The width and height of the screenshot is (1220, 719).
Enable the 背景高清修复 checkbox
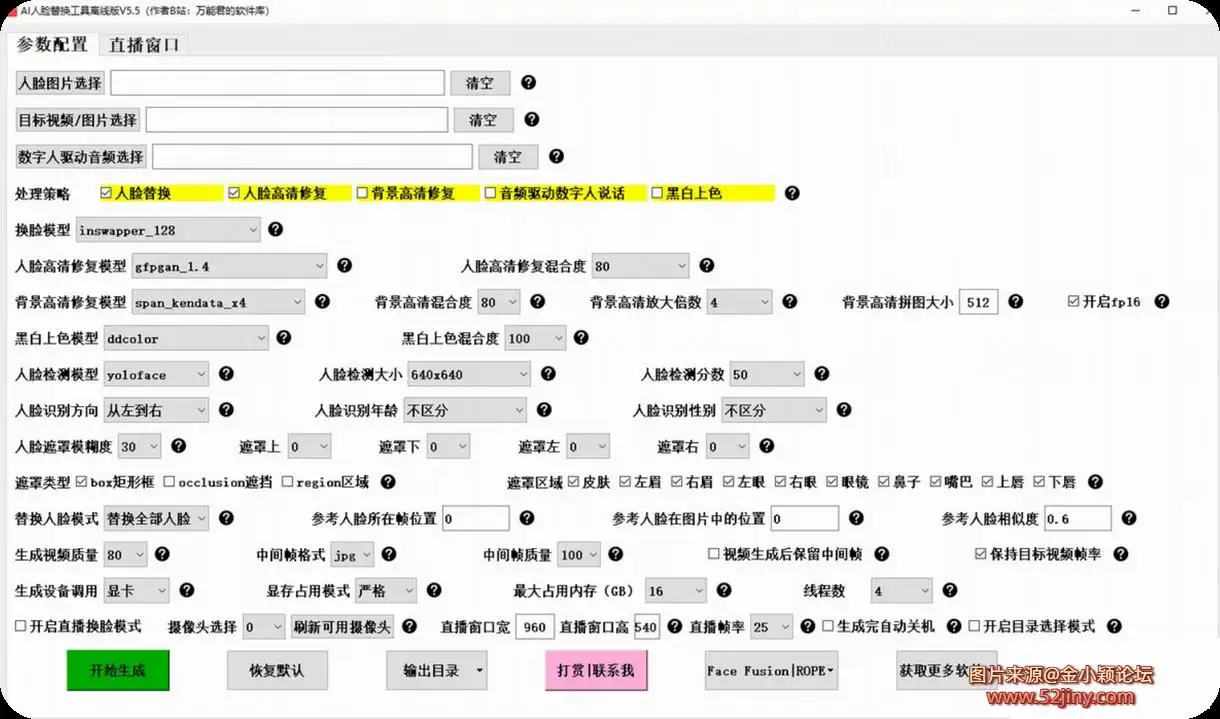click(x=363, y=193)
